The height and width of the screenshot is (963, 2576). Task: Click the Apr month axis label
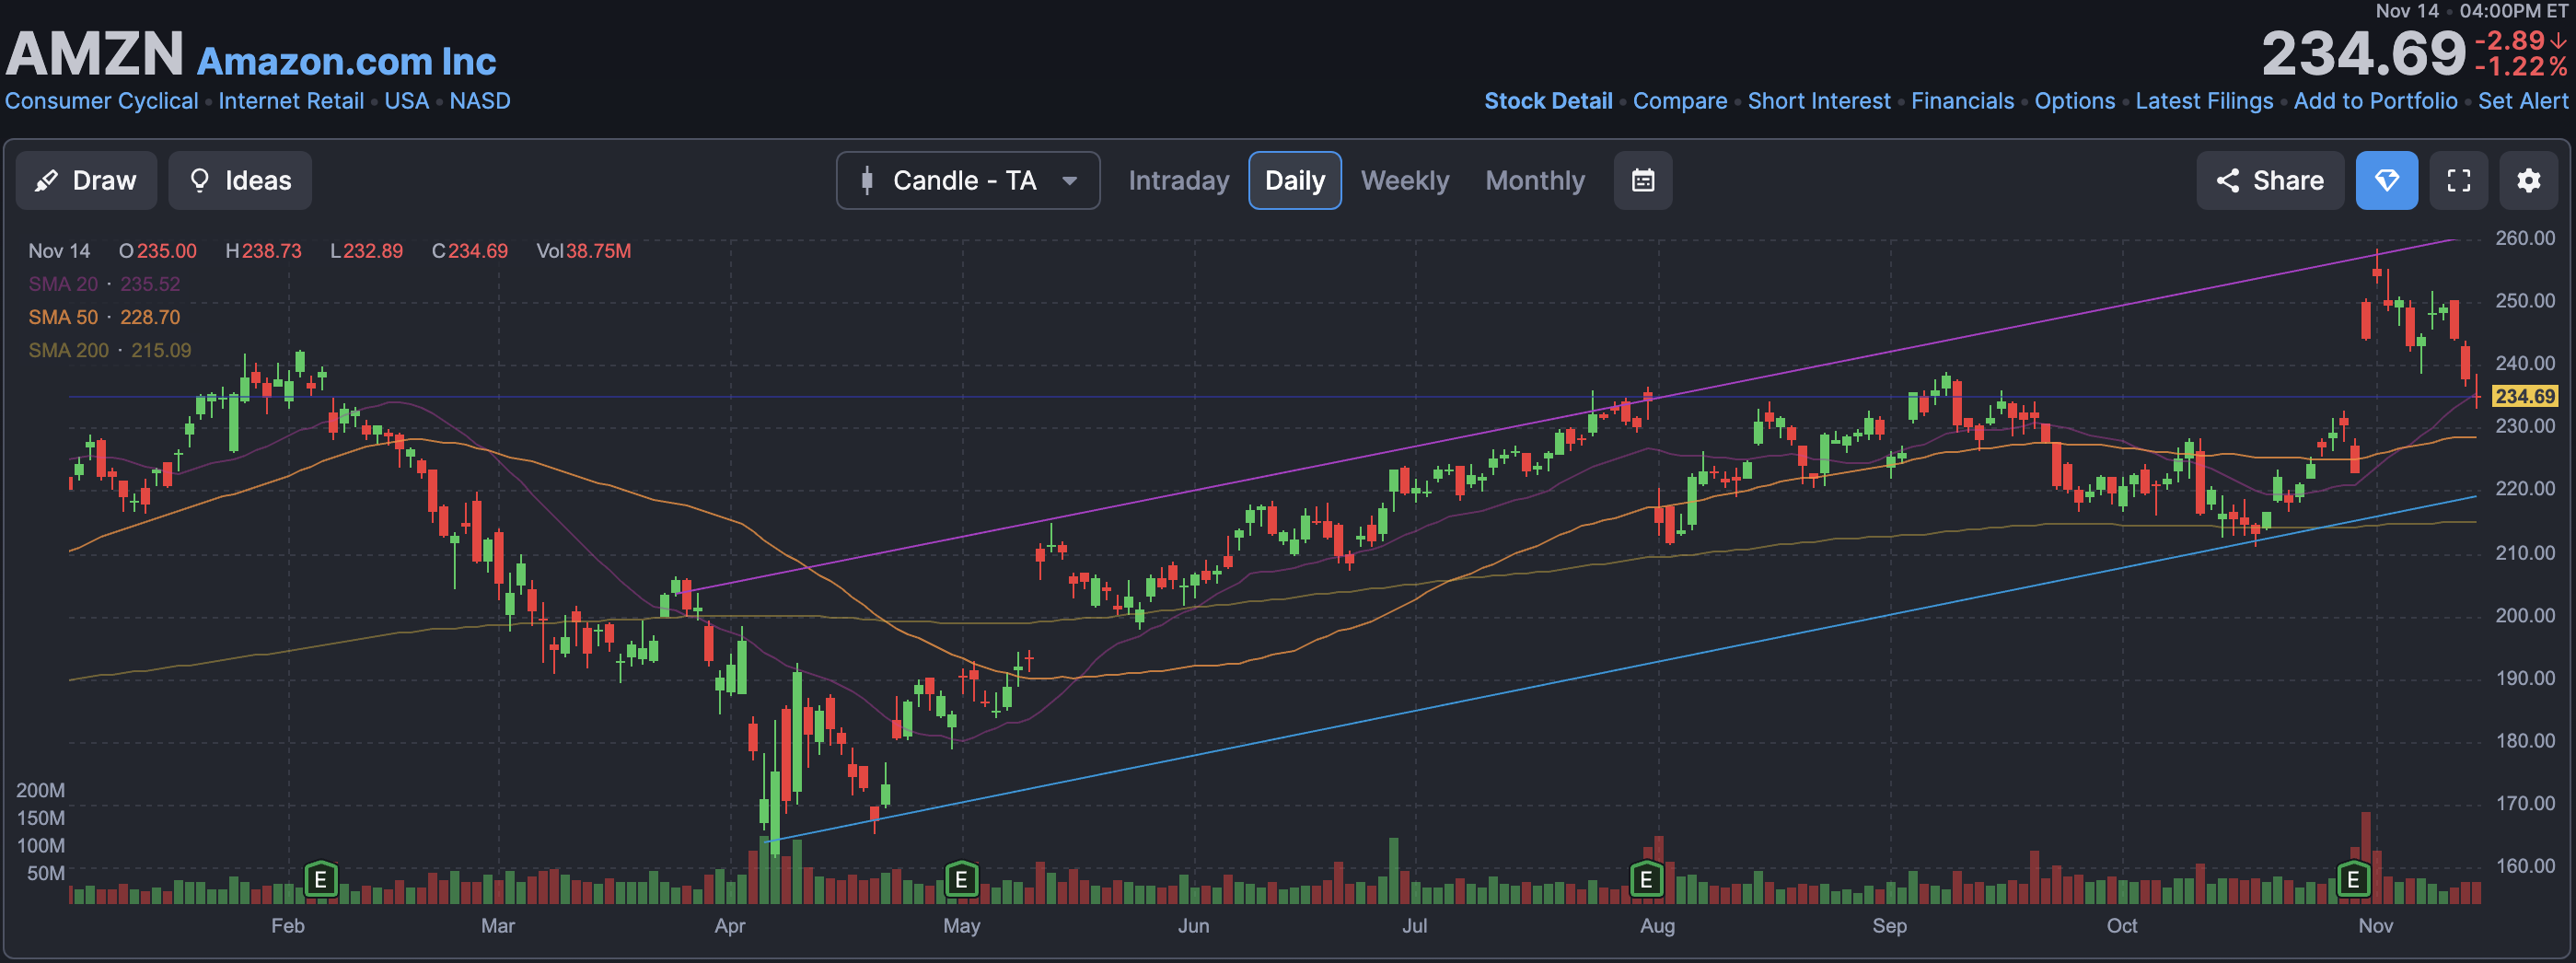pos(730,925)
